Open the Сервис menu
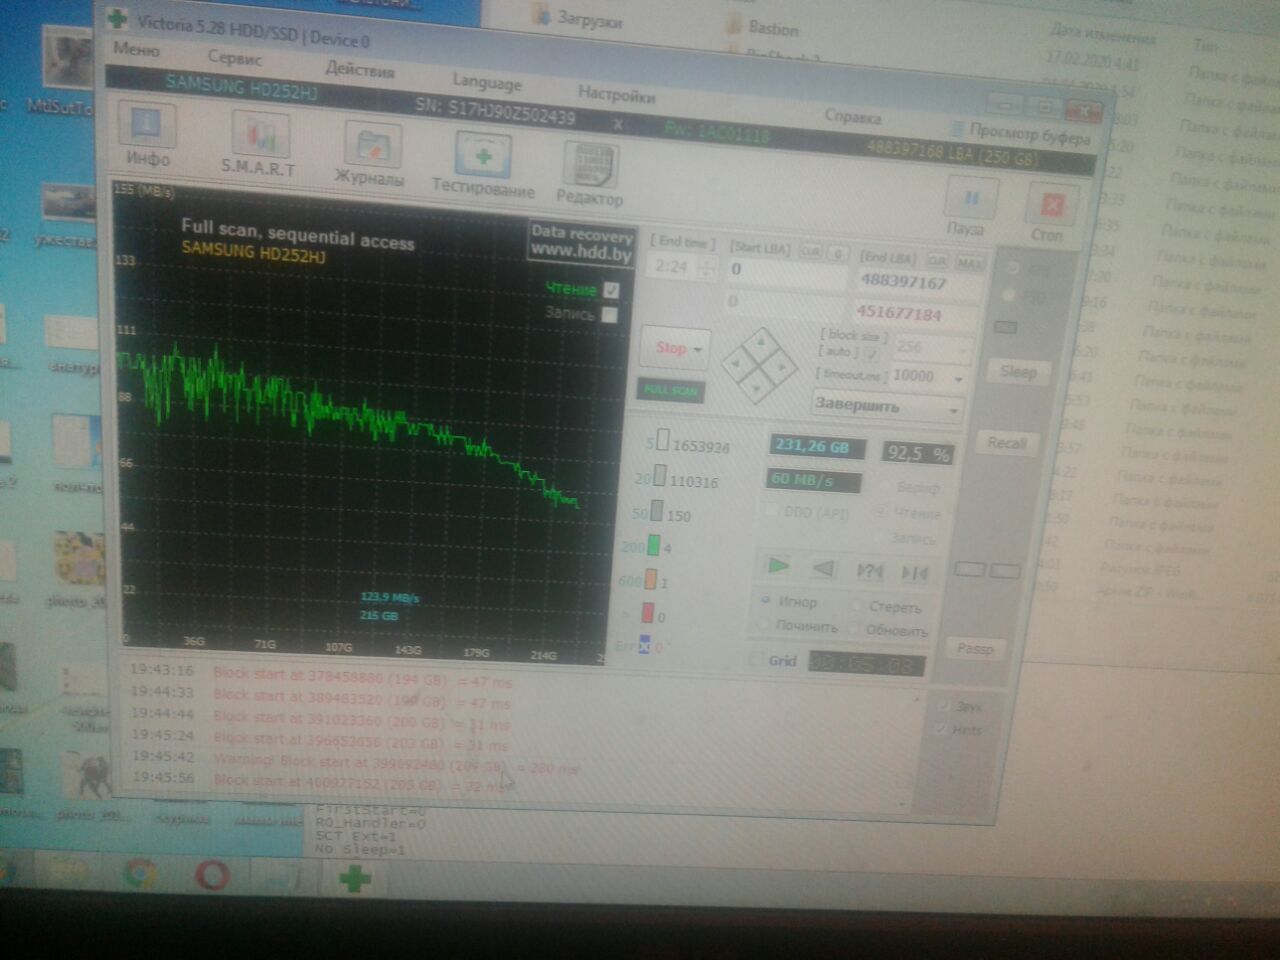Image resolution: width=1280 pixels, height=960 pixels. (x=234, y=59)
